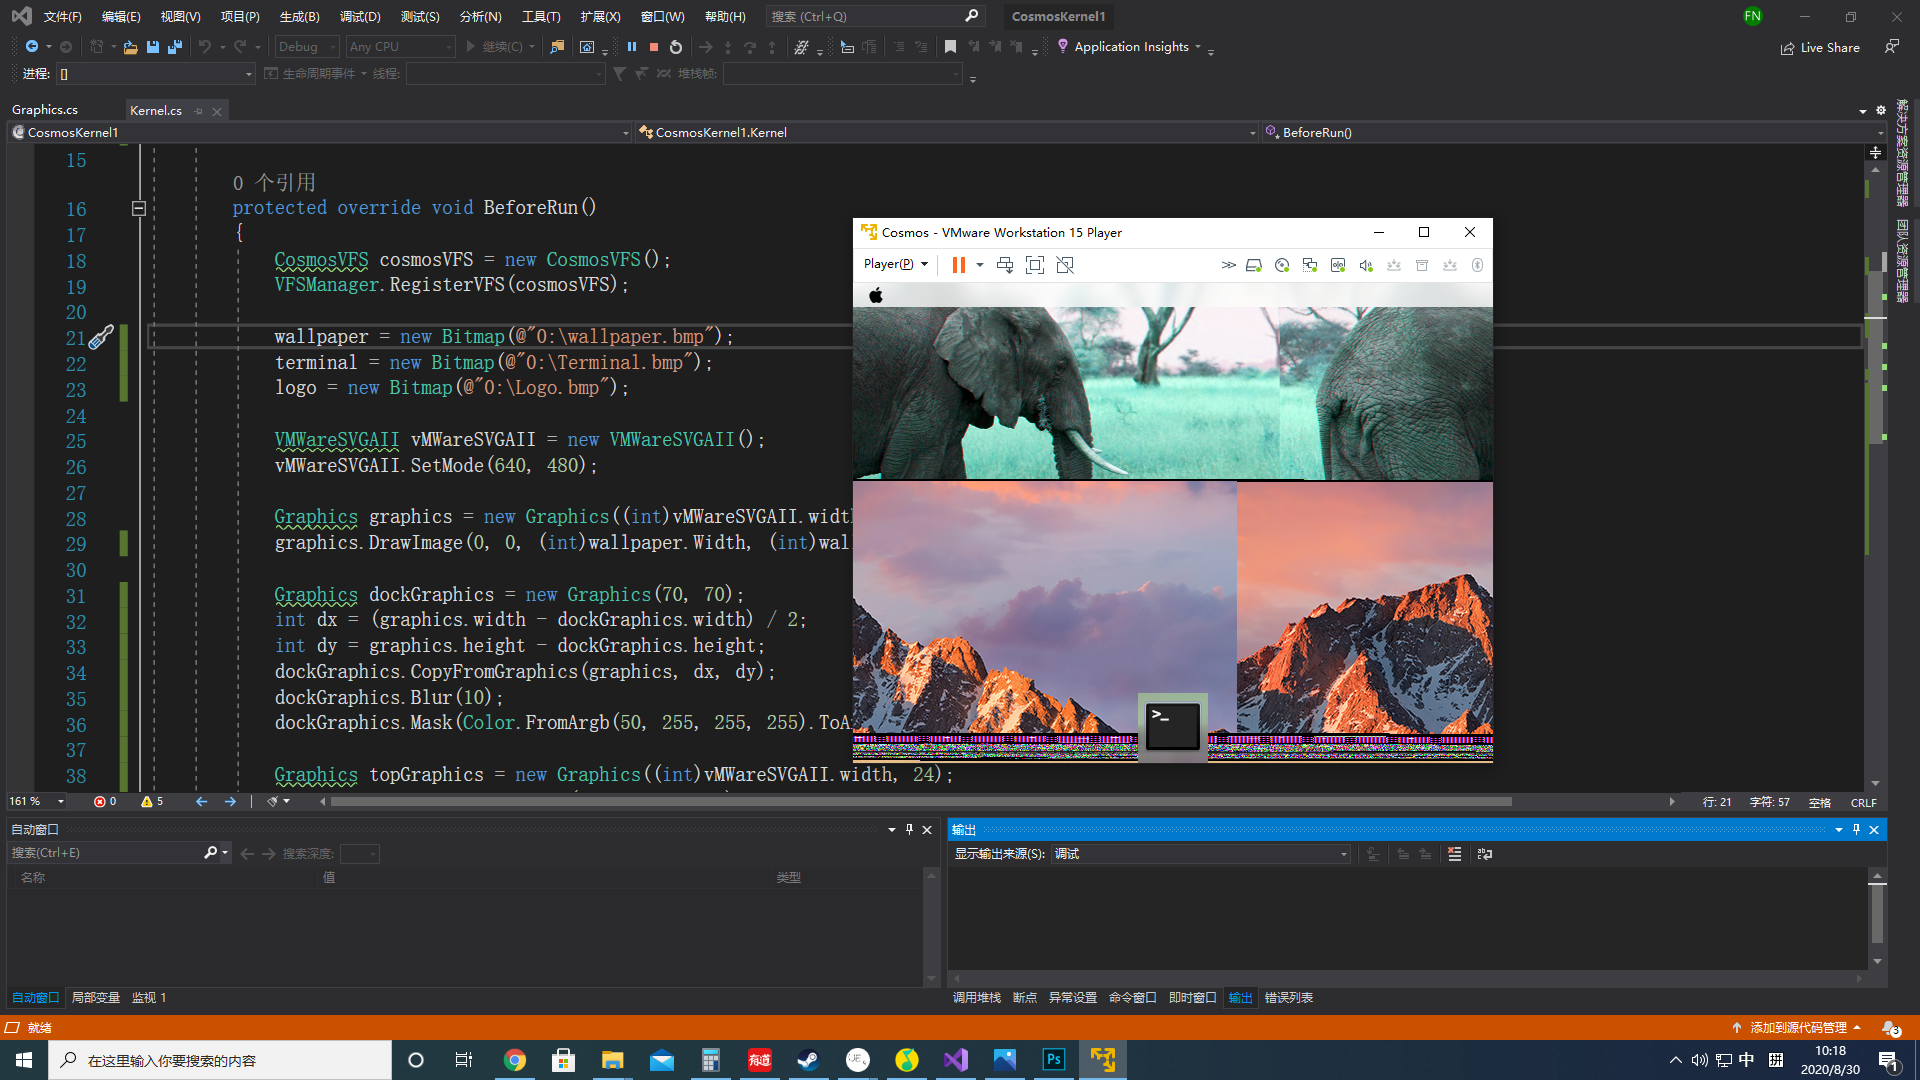Toggle word wrap in the output window

(1484, 854)
